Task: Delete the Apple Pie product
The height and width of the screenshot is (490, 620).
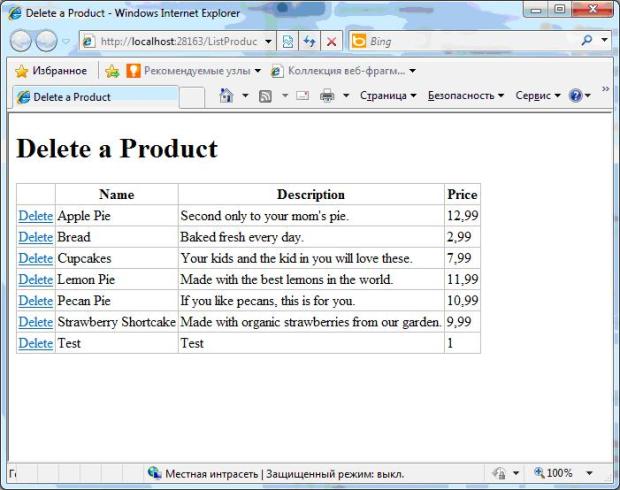Action: click(x=35, y=215)
